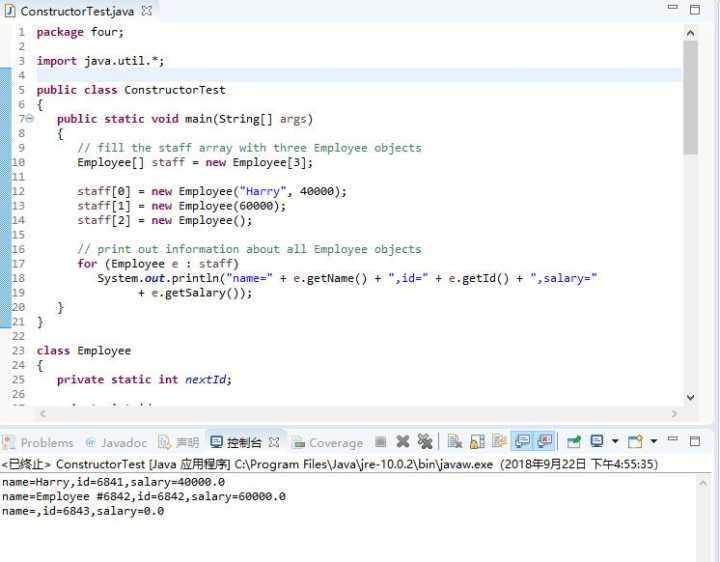Image resolution: width=720 pixels, height=562 pixels.
Task: Maximize the editor area
Action: (695, 9)
